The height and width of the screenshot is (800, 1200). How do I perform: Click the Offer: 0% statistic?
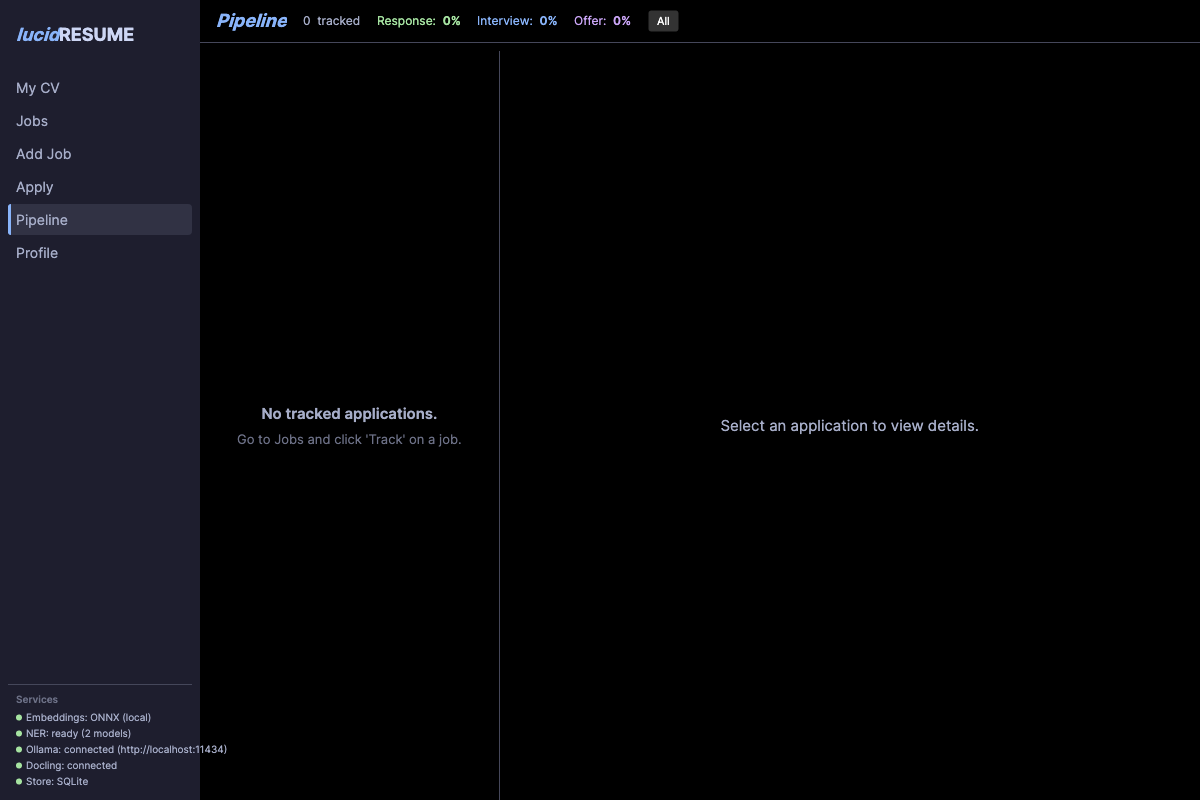pos(602,21)
